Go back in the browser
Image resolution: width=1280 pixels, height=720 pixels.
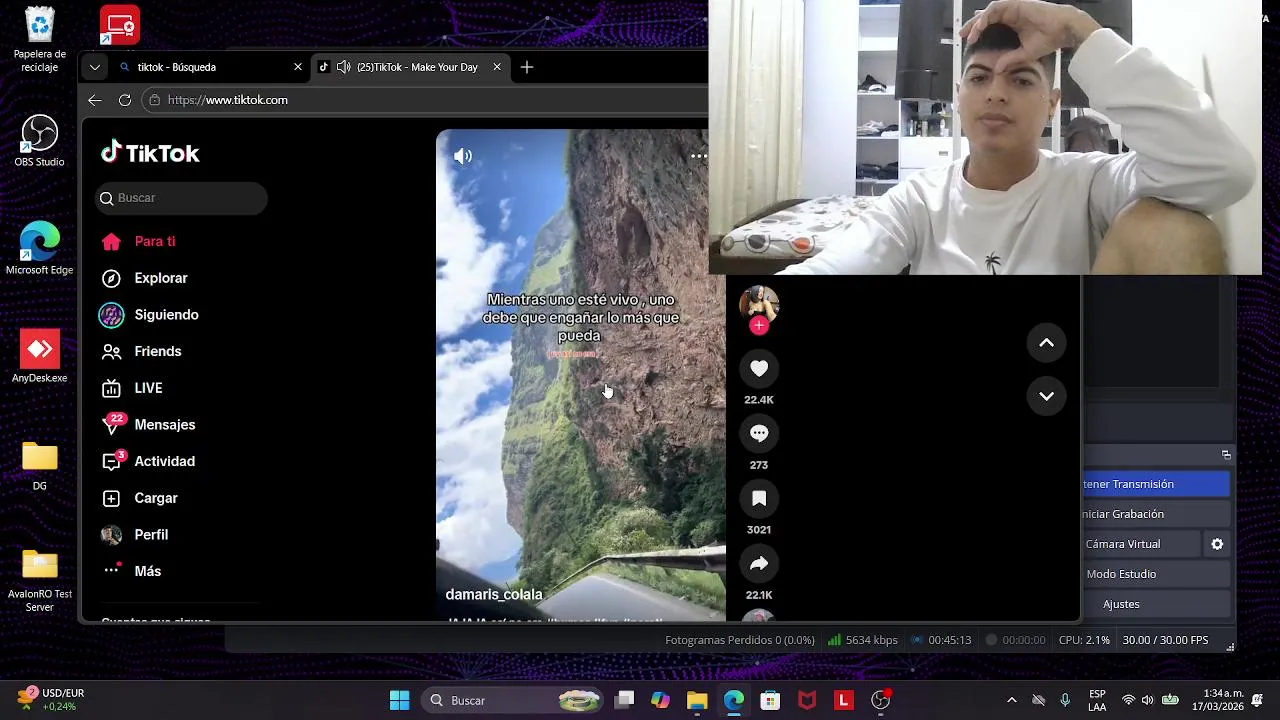point(94,100)
